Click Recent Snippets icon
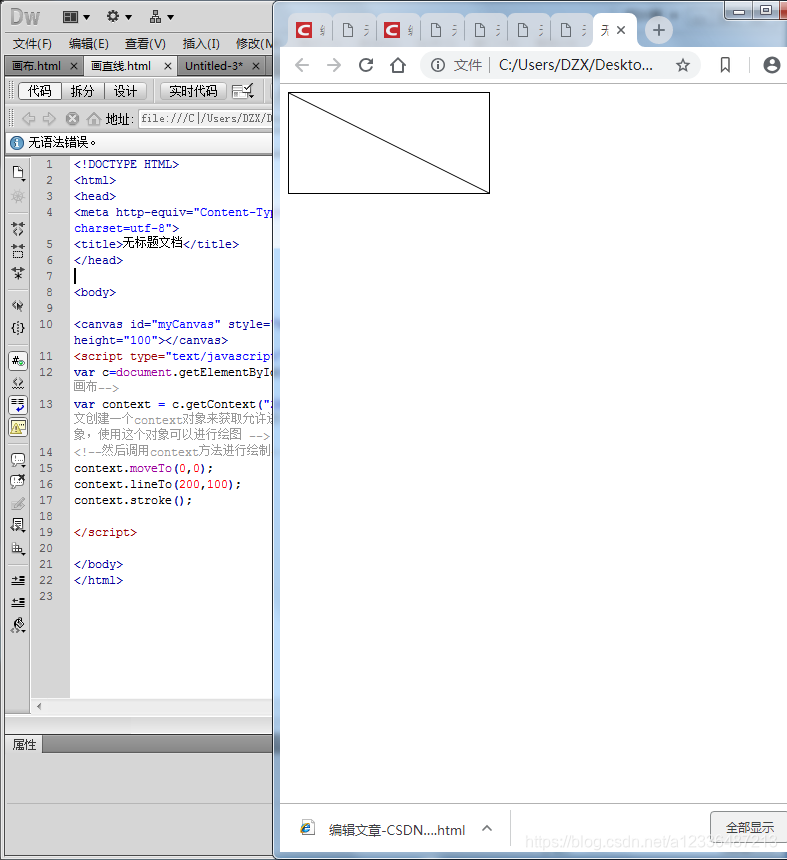The width and height of the screenshot is (787, 860). pos(18,526)
